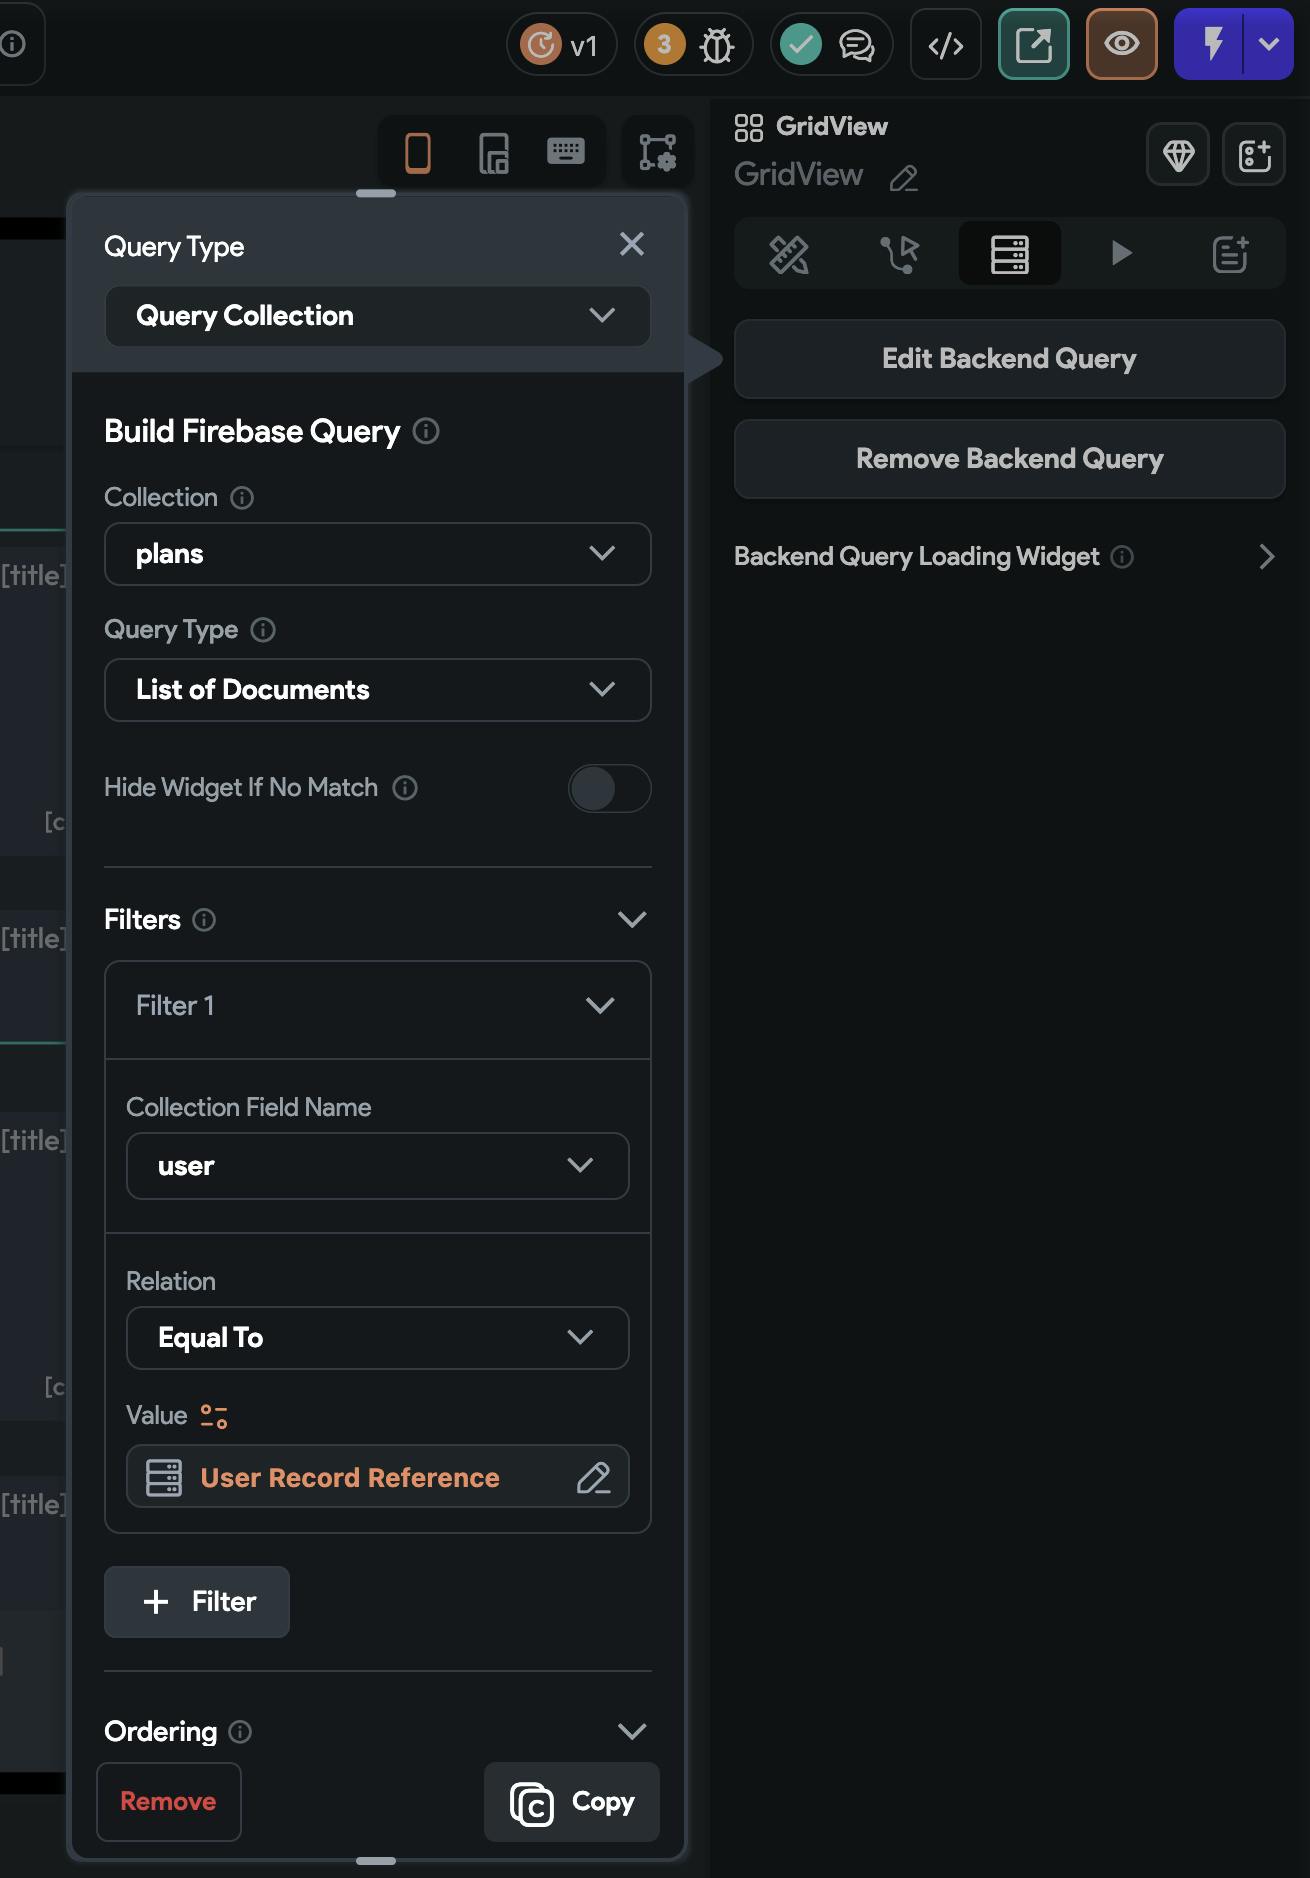Screen dimensions: 1310x1878
Task: Open the plans Collection dropdown
Action: pos(378,554)
